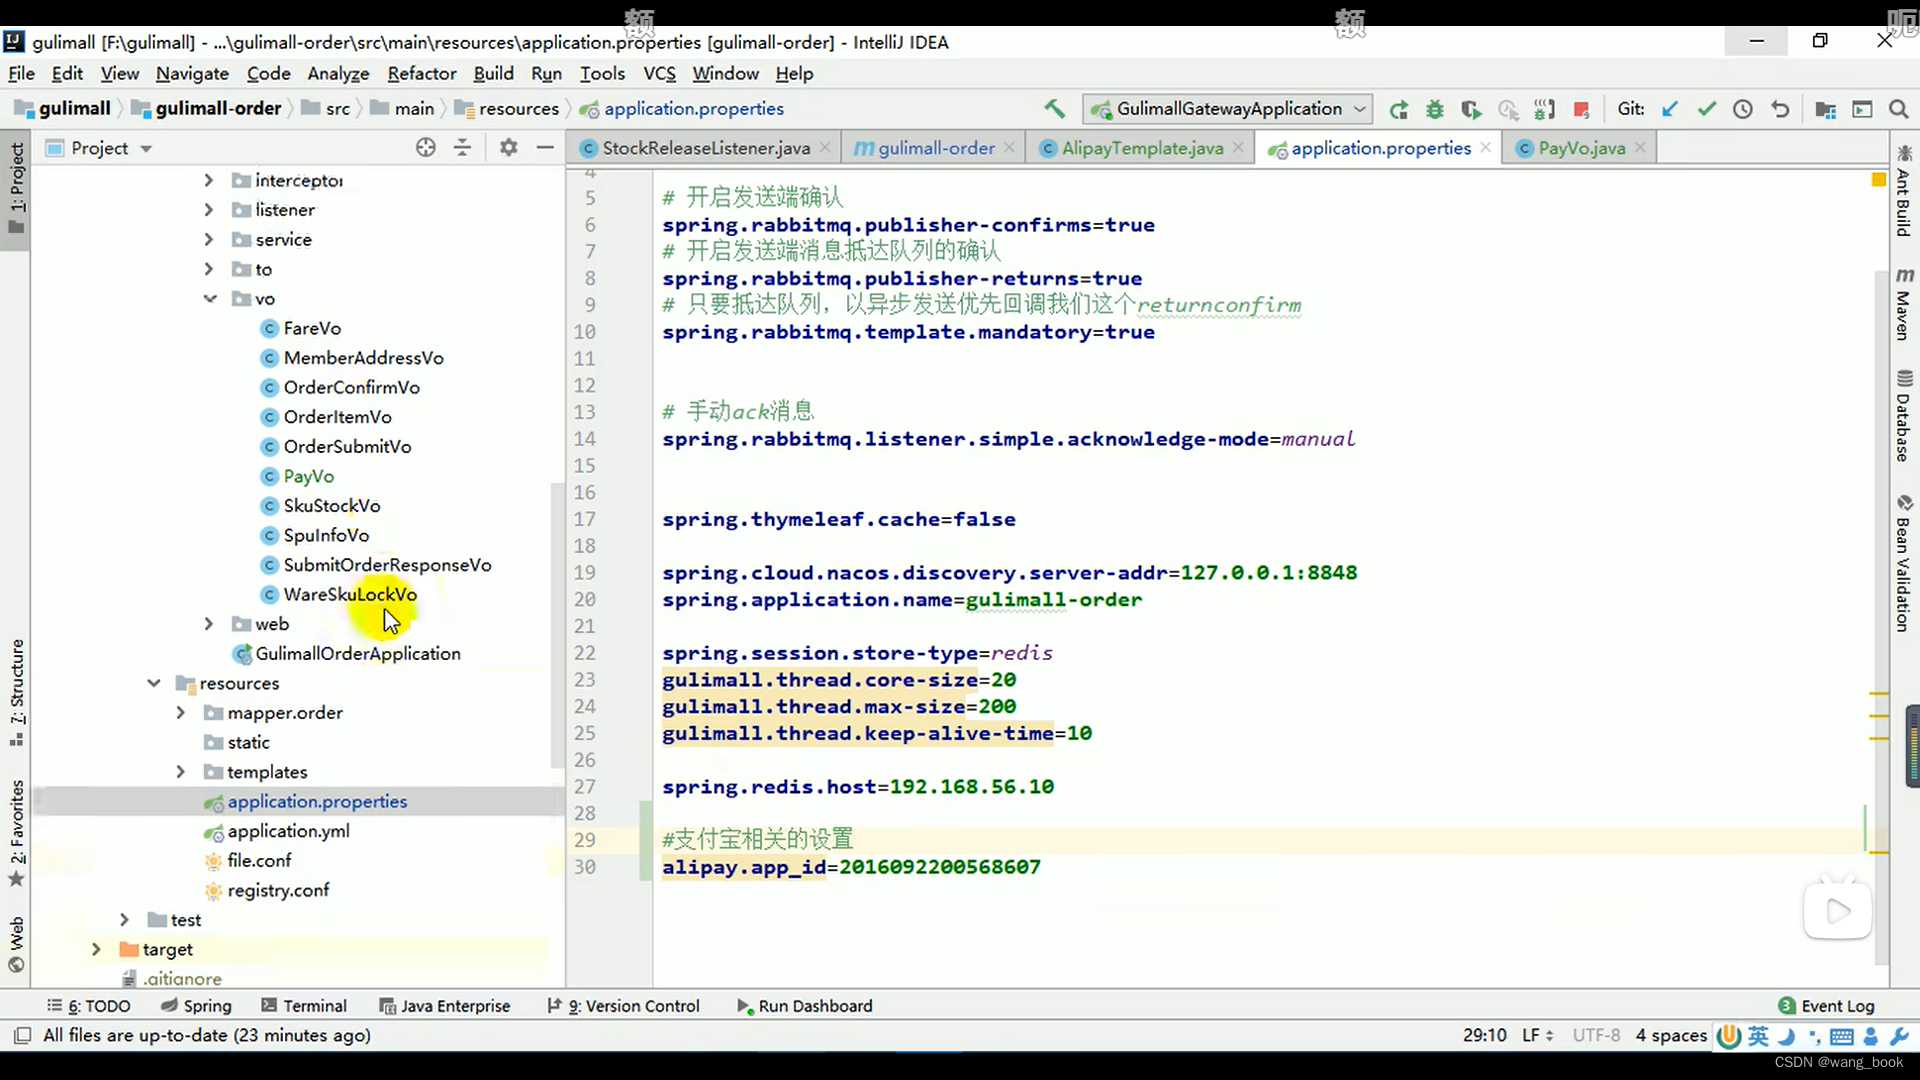Open the Terminal tool window
Viewport: 1920px width, 1080px height.
click(304, 1006)
